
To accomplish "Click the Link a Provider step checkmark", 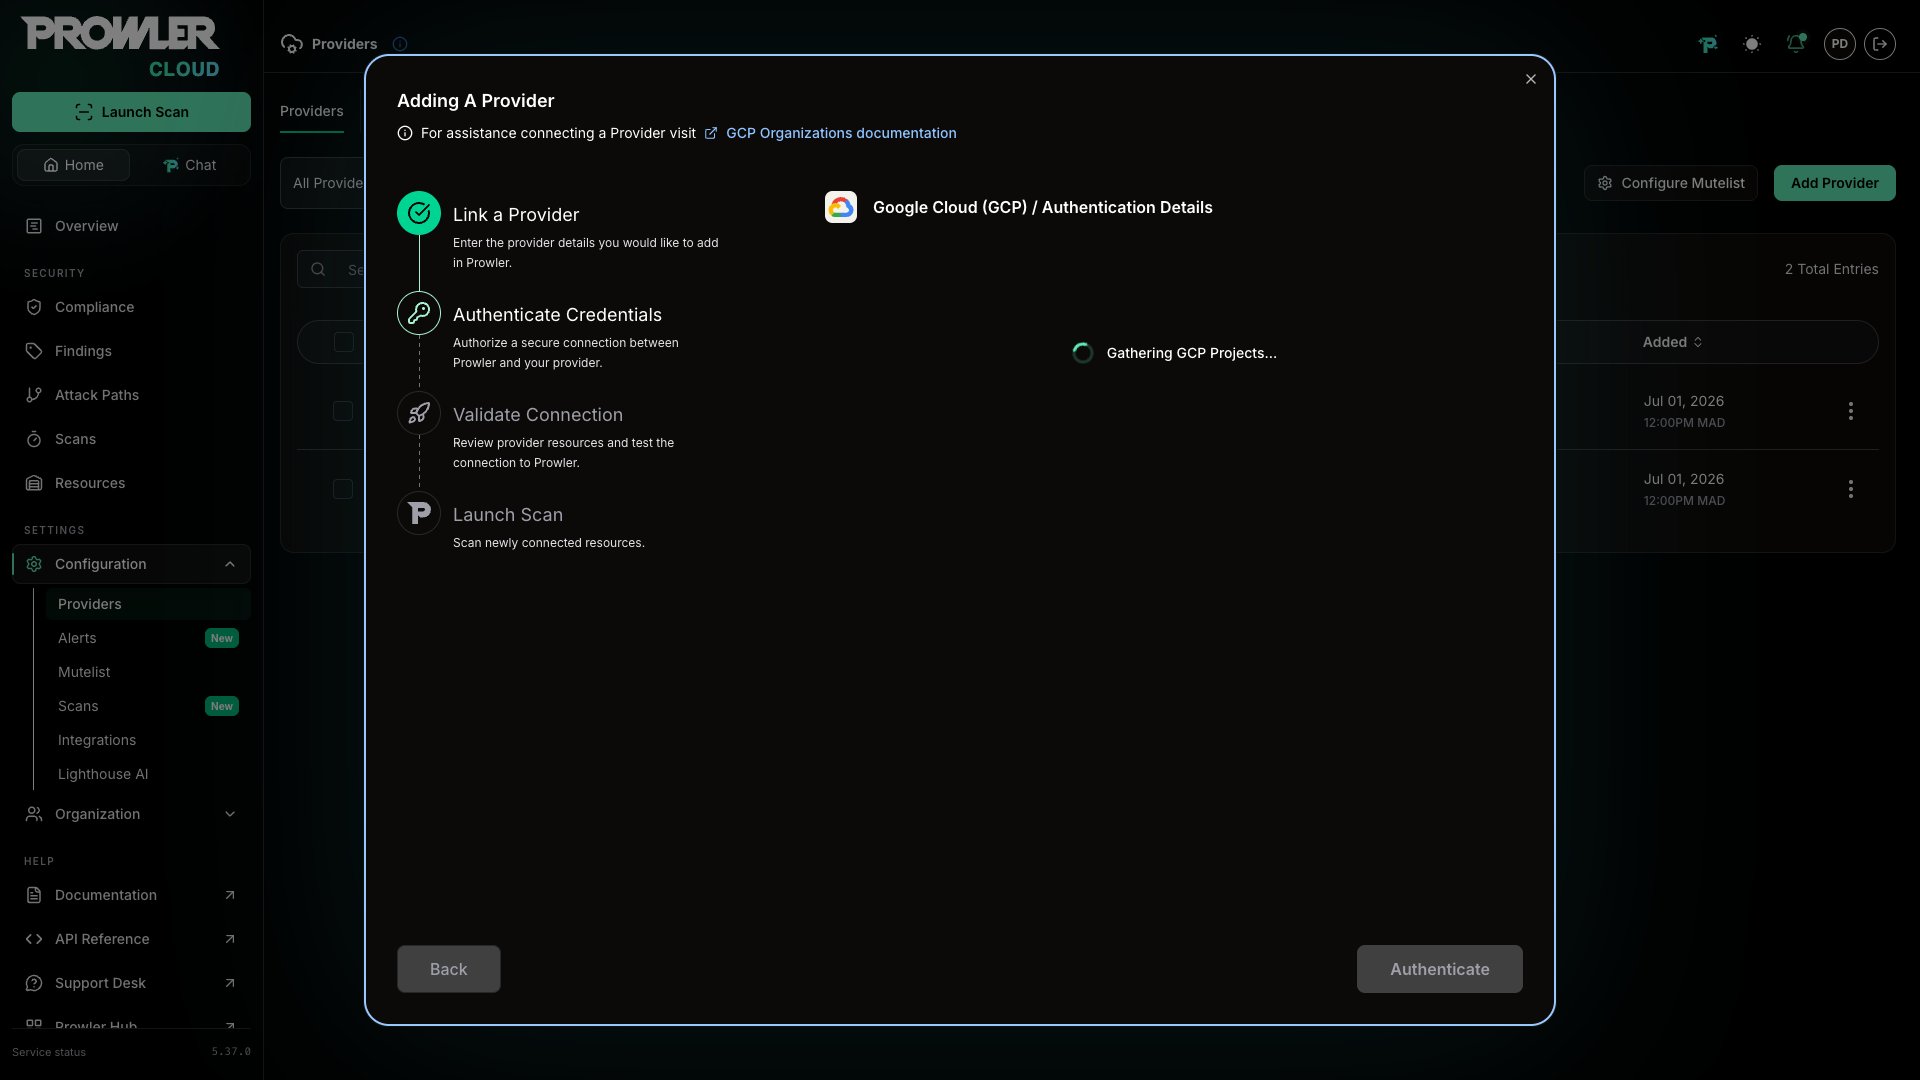I will click(x=419, y=213).
